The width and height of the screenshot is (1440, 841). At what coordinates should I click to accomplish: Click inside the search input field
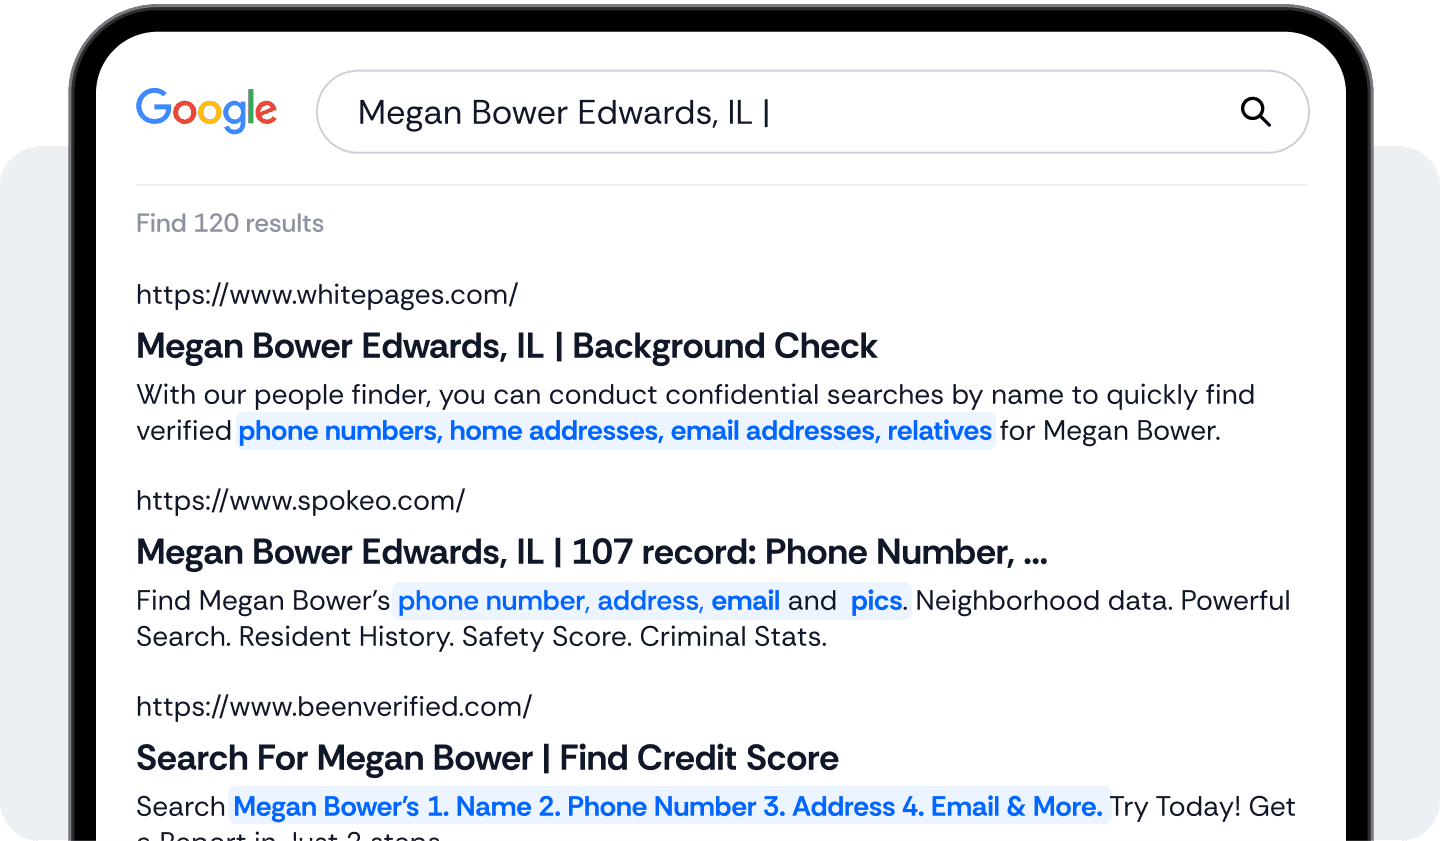(700, 112)
